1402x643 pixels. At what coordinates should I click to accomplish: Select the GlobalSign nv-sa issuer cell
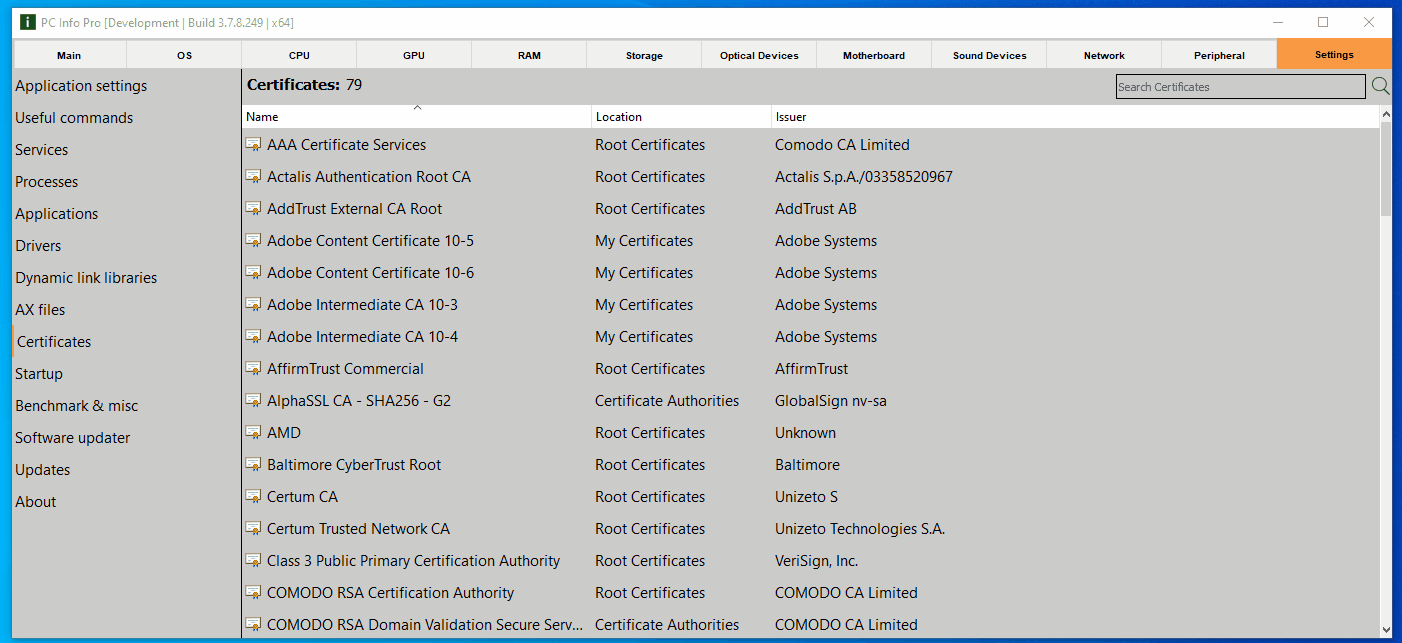click(831, 401)
